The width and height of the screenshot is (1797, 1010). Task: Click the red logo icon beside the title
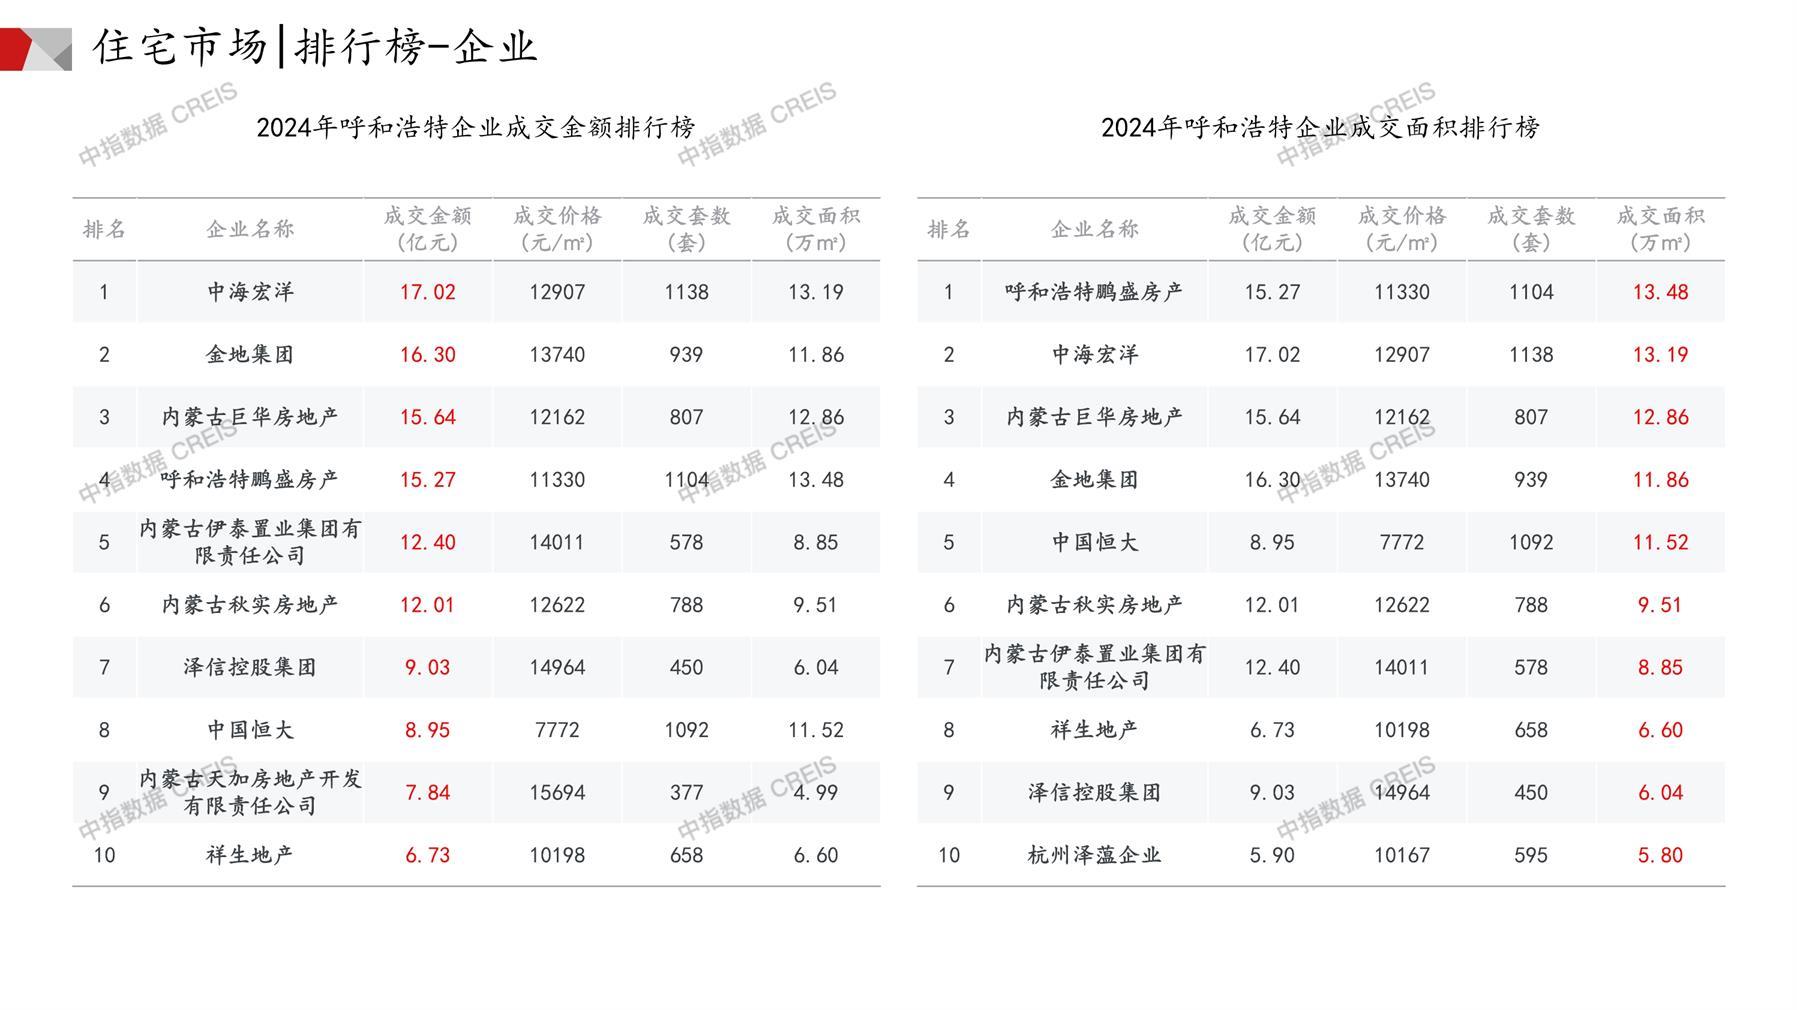pyautogui.click(x=34, y=49)
